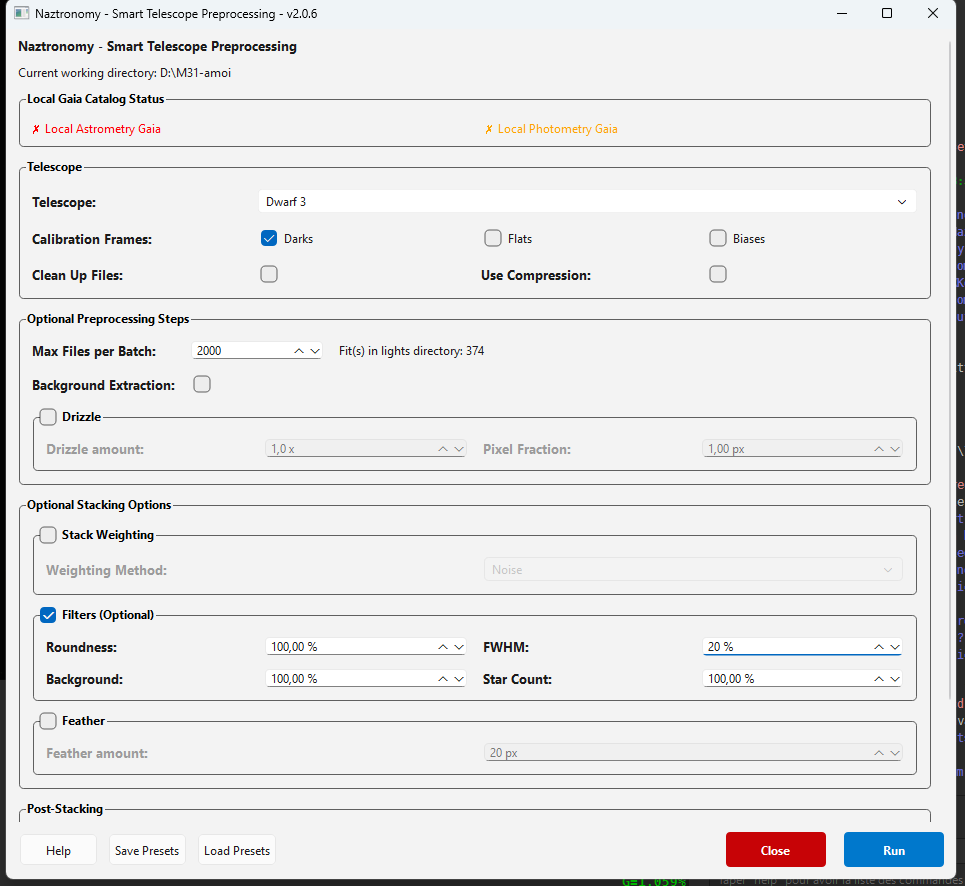Increase Max Files per Batch with up arrow
The height and width of the screenshot is (886, 965).
point(299,351)
